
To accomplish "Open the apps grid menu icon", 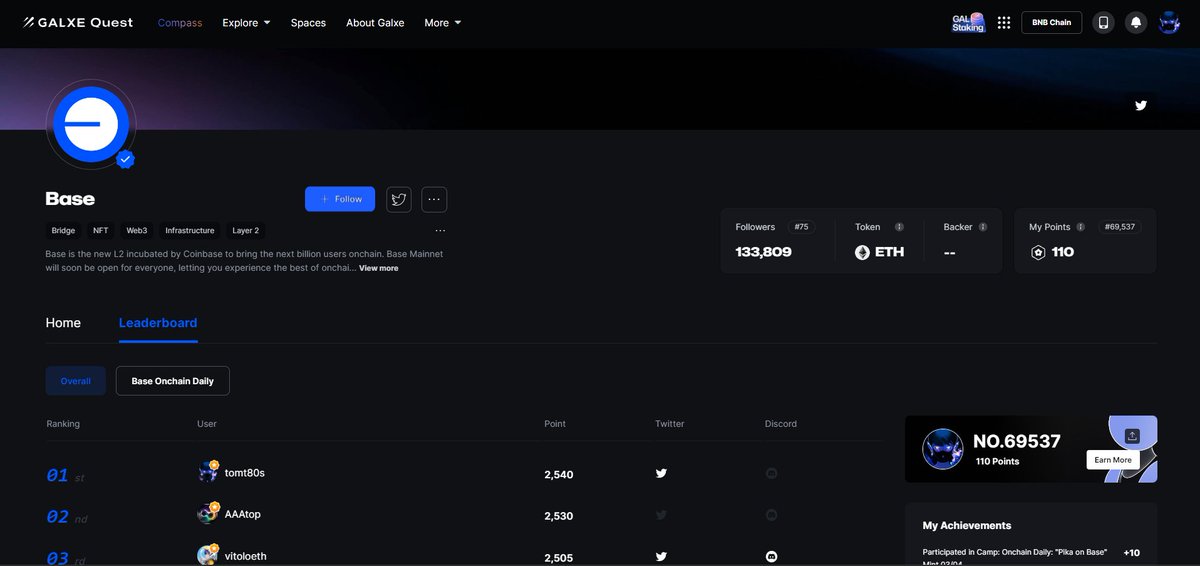I will pyautogui.click(x=1004, y=22).
